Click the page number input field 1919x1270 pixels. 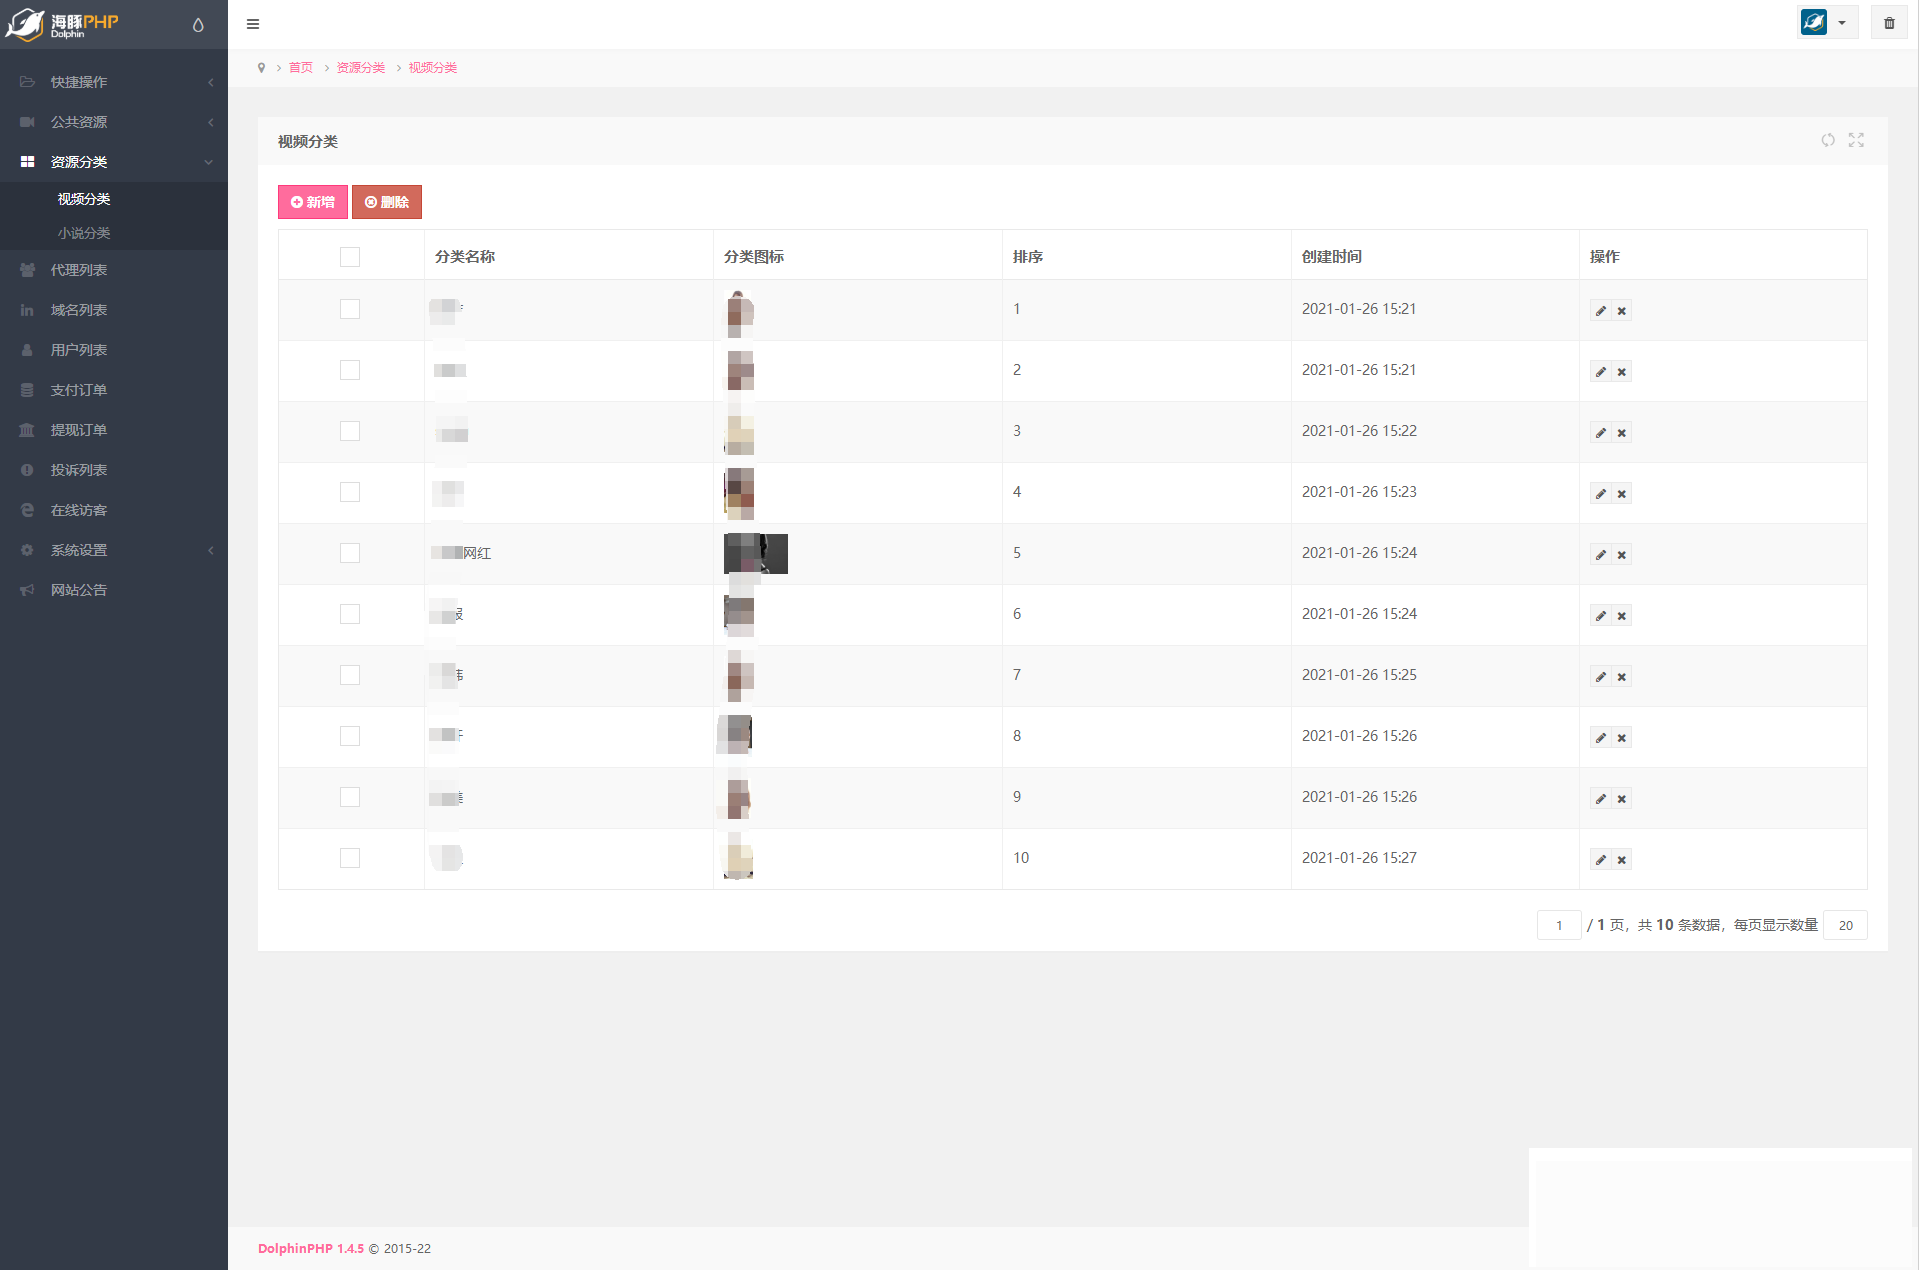1558,925
